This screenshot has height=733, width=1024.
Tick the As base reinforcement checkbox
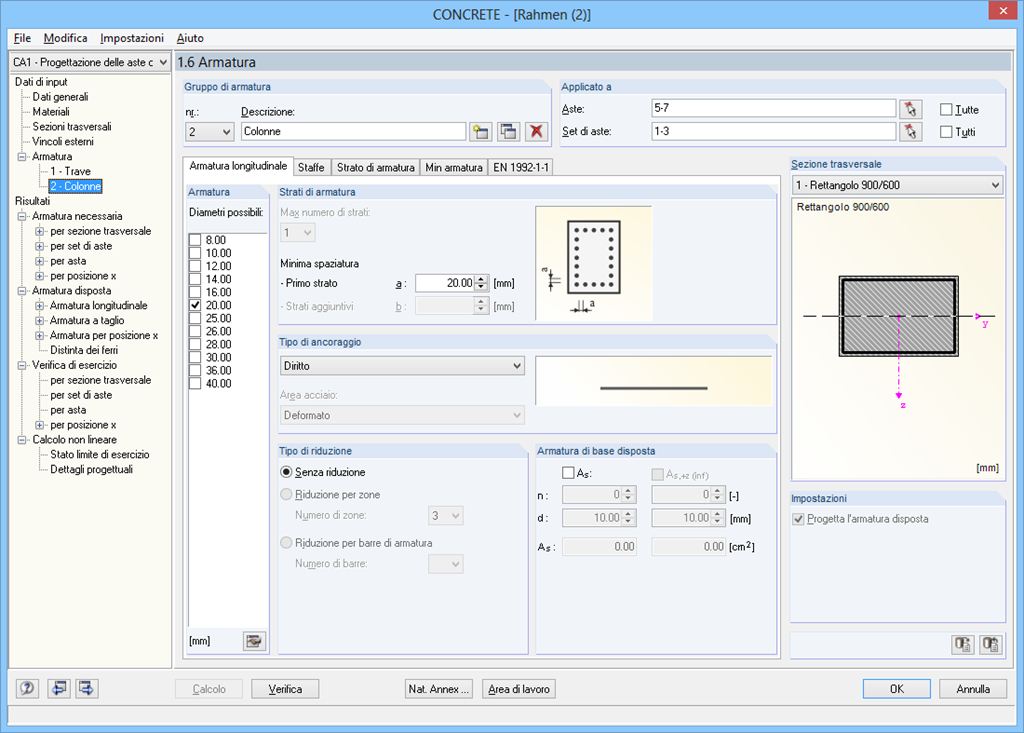coord(568,473)
